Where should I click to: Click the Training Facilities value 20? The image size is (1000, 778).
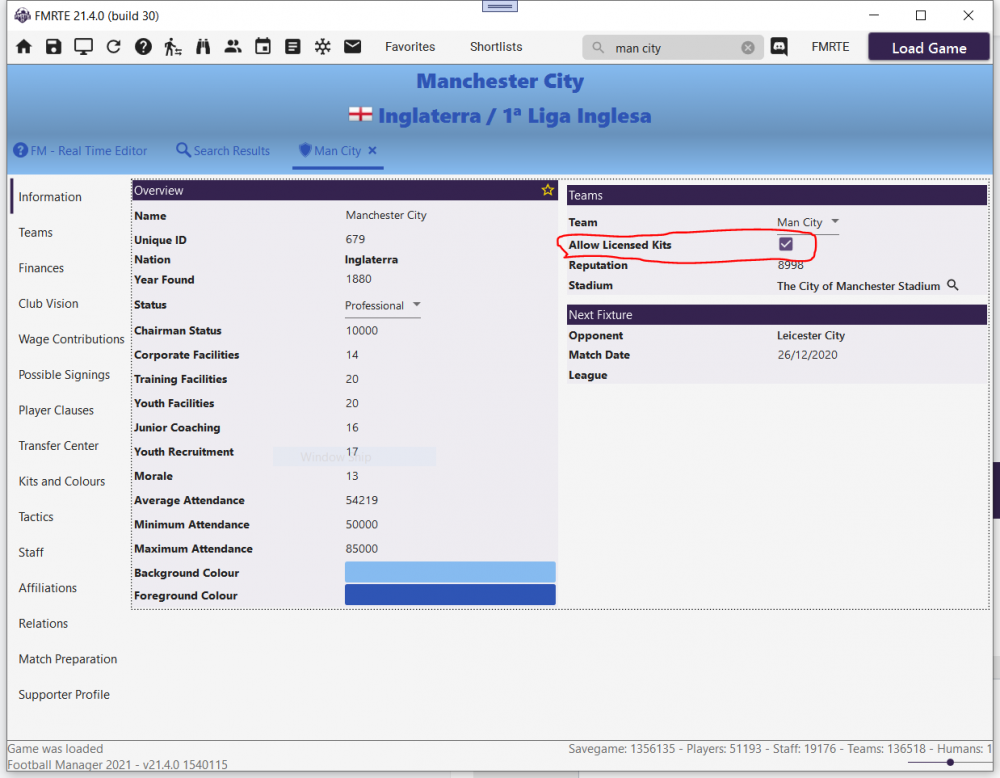352,379
